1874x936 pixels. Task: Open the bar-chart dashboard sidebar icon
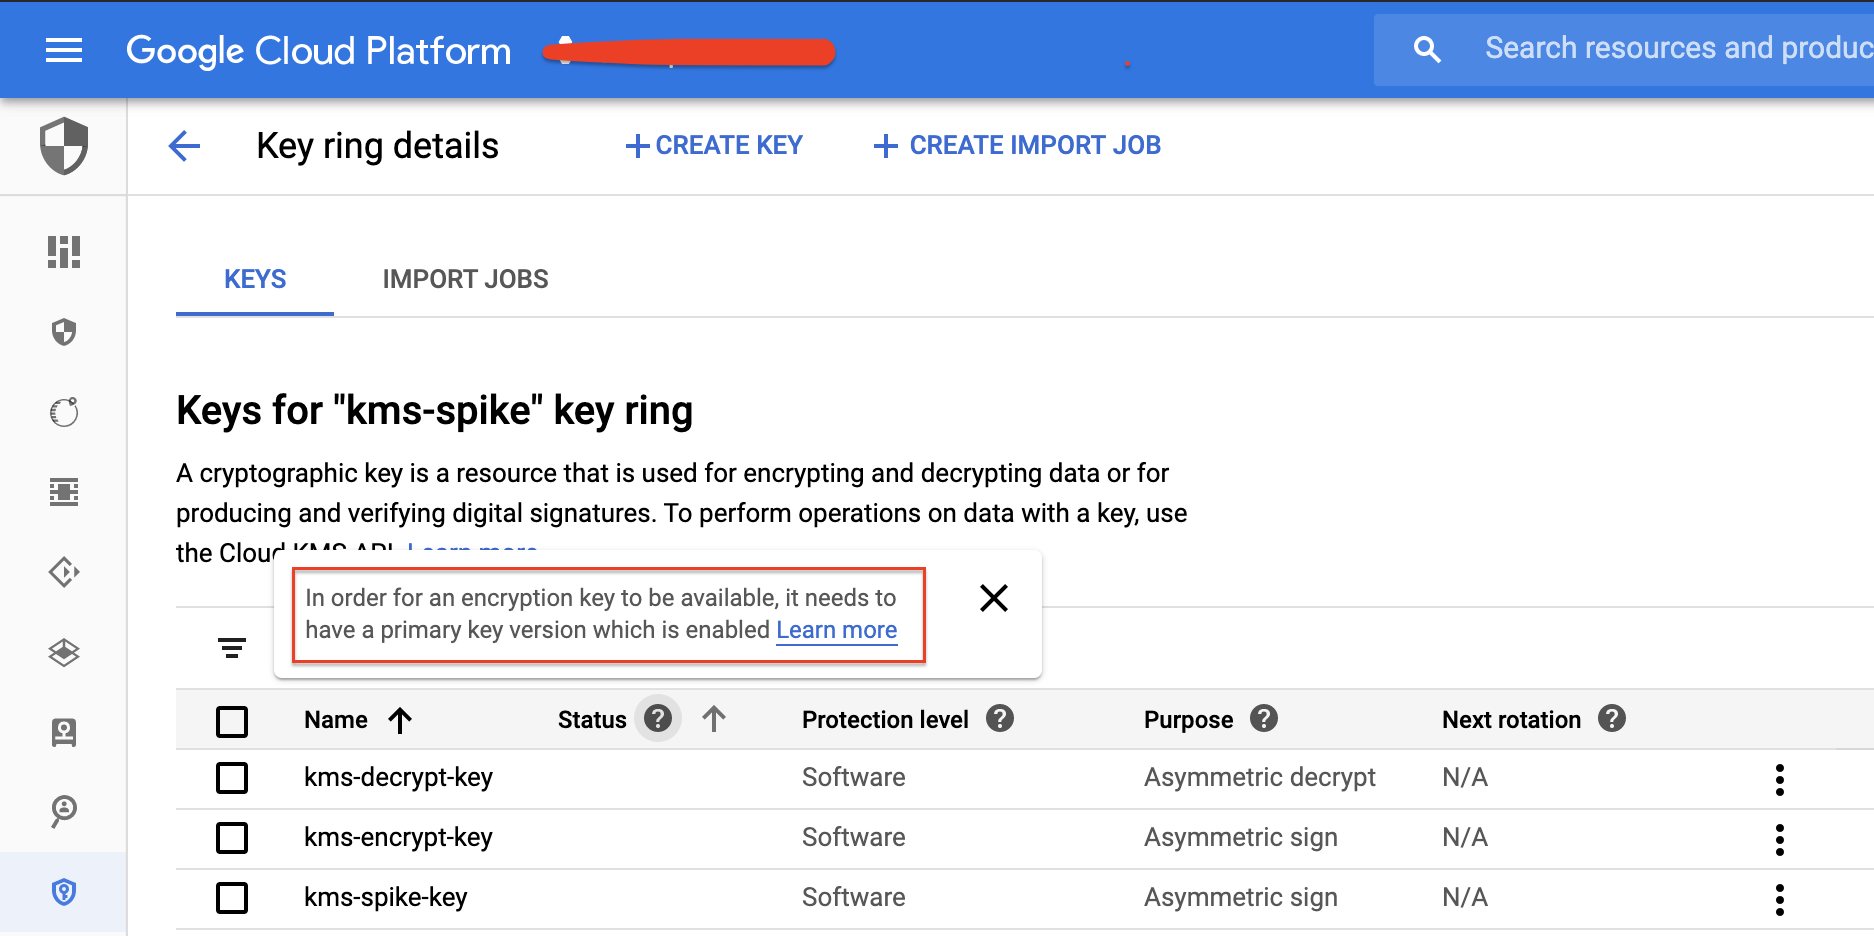(63, 253)
